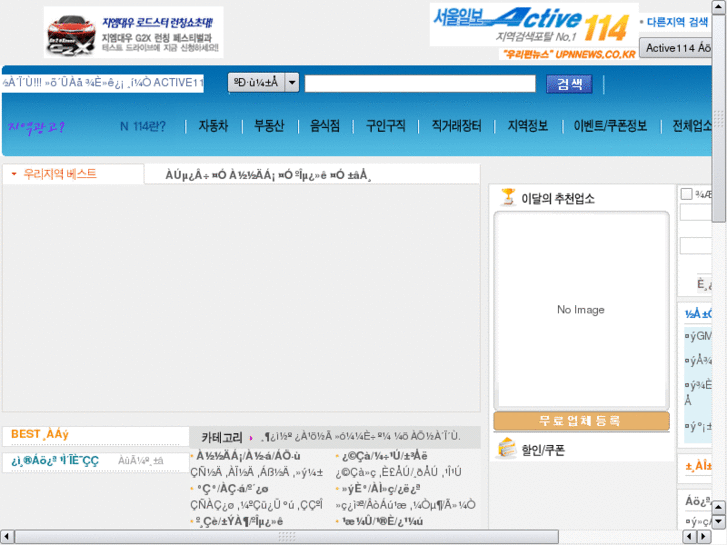The image size is (727, 545).
Task: Select the 지역정보 menu item
Action: (528, 126)
